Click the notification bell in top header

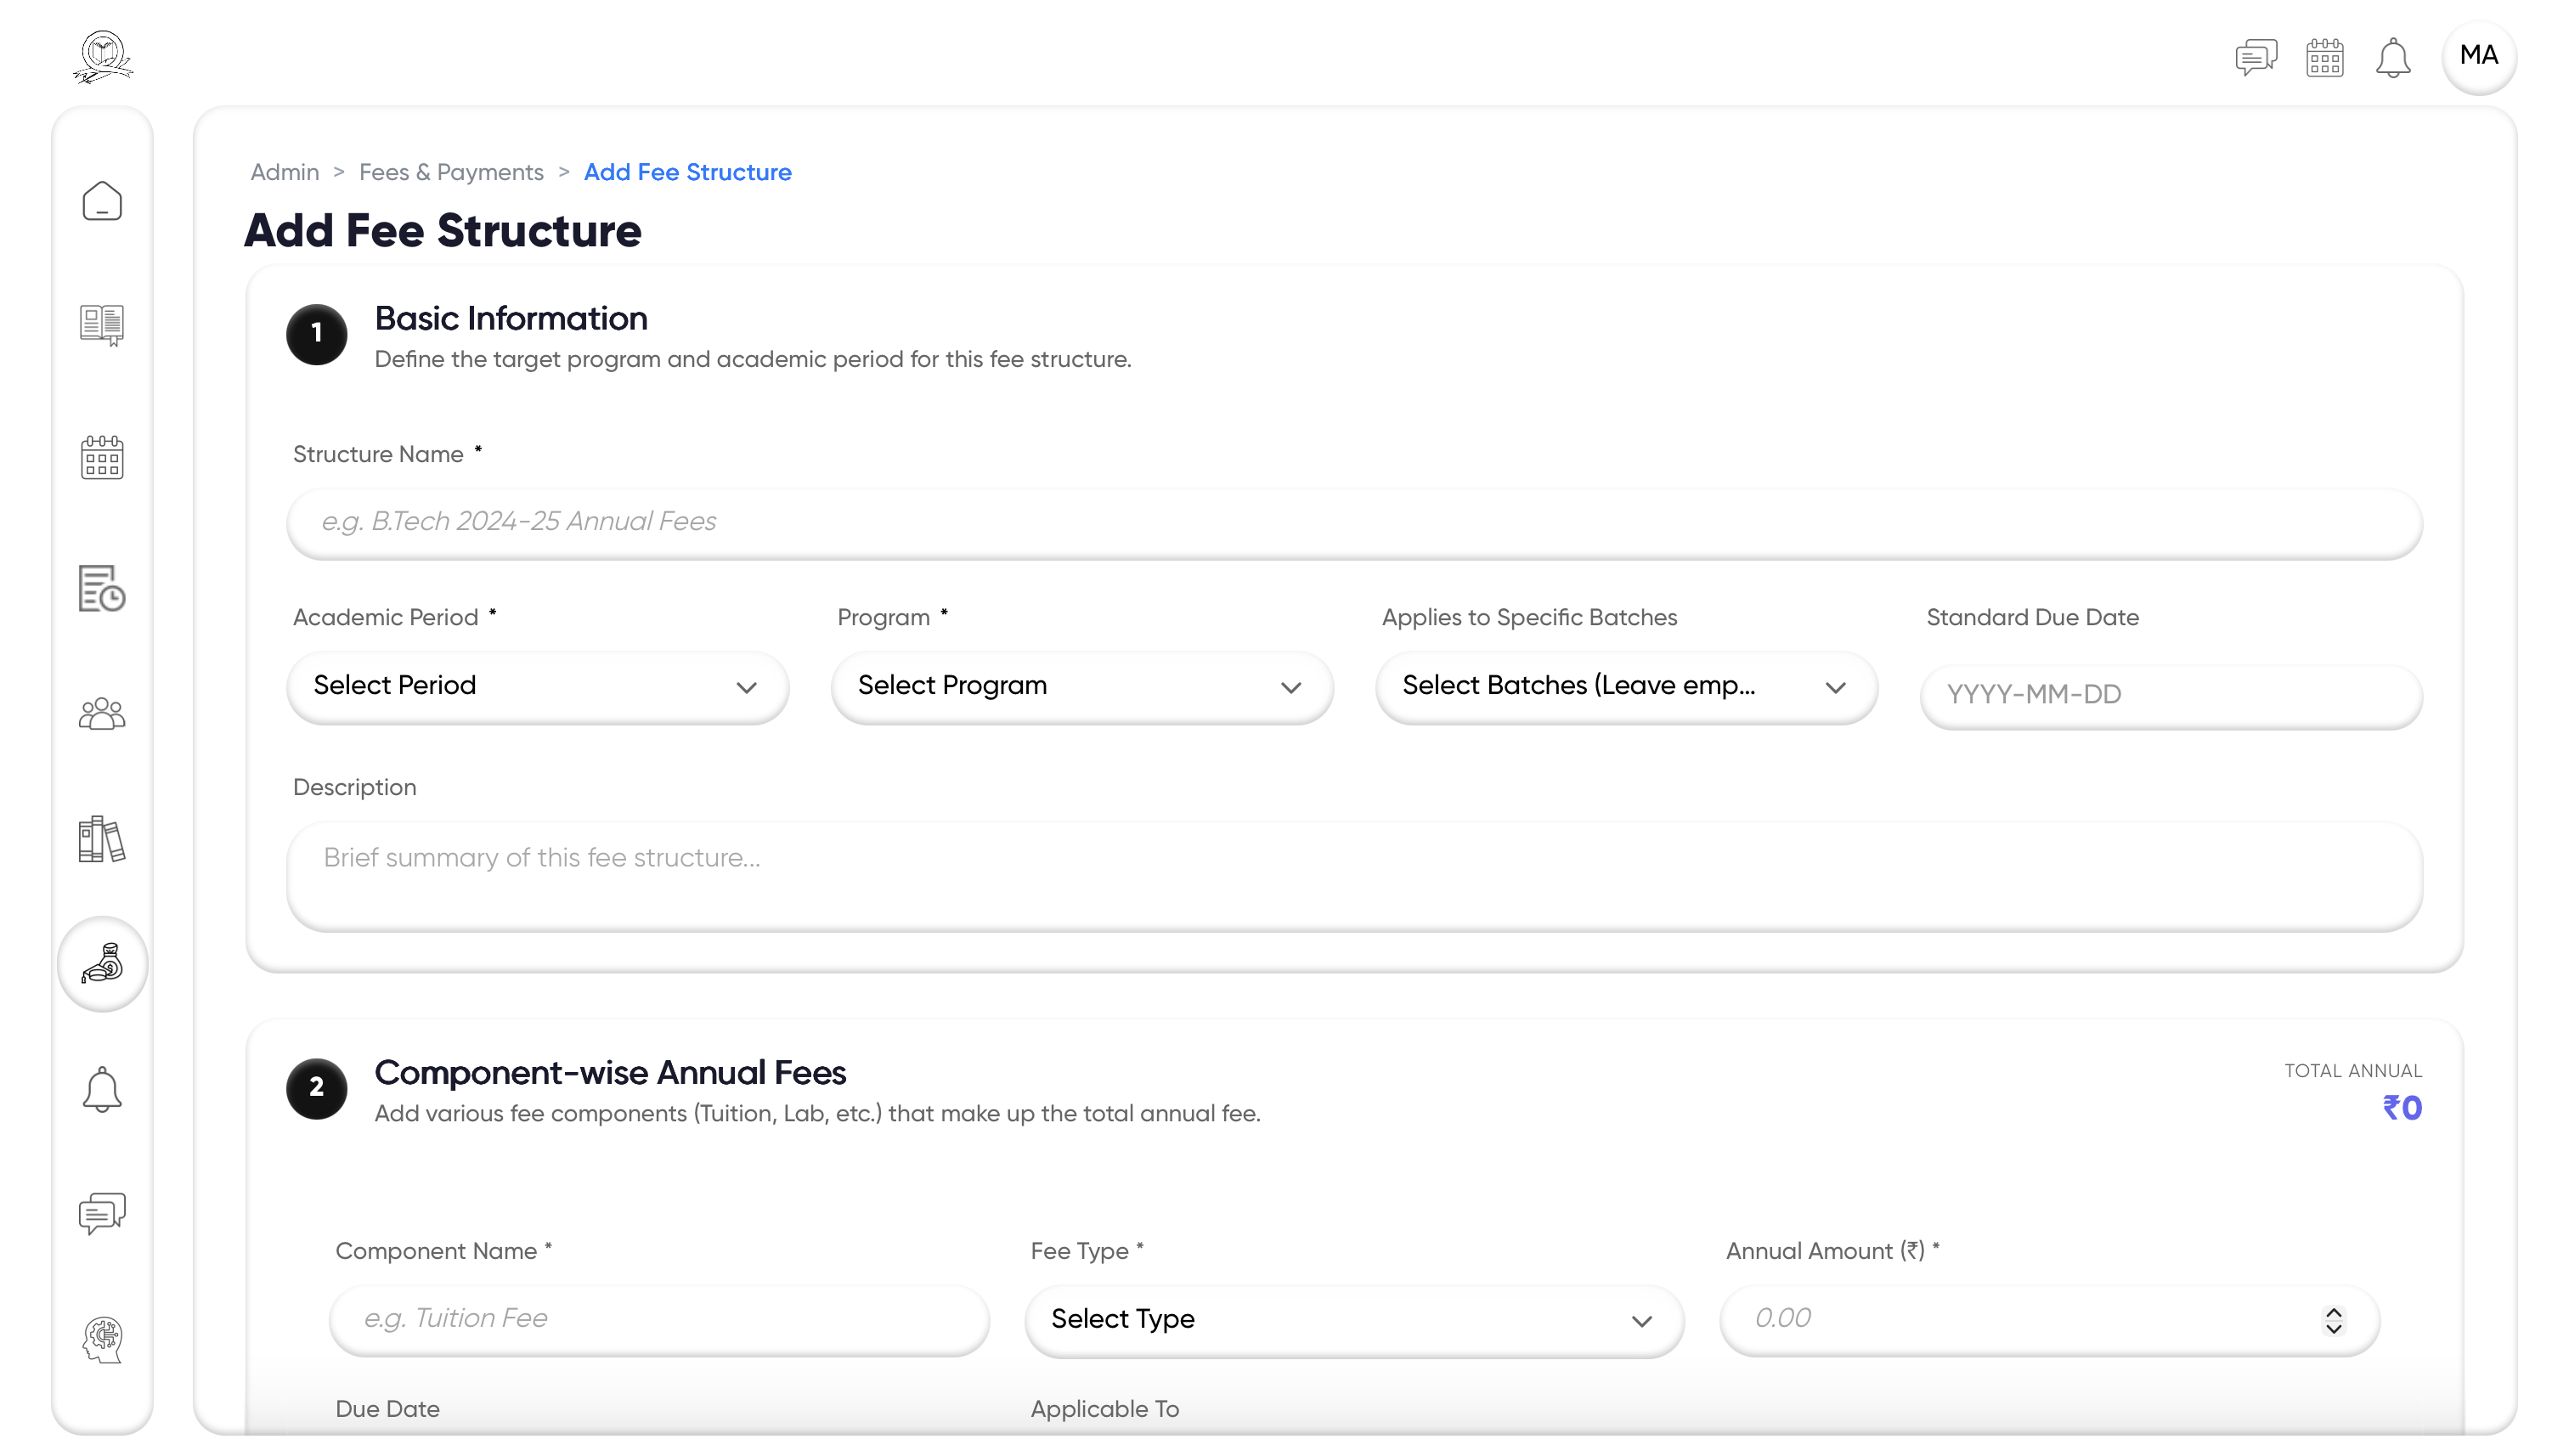[2393, 57]
